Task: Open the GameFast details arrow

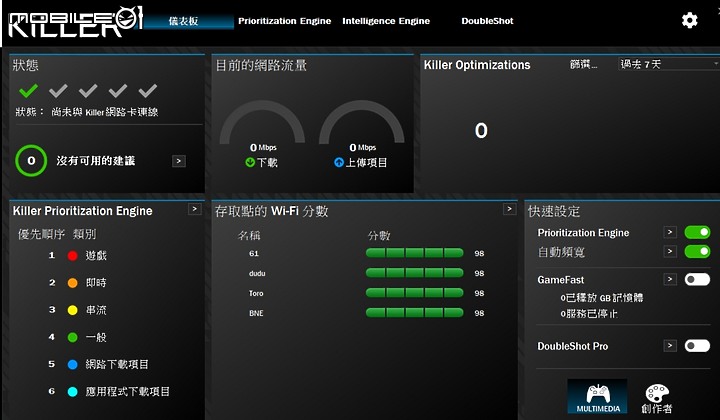Action: [x=670, y=280]
